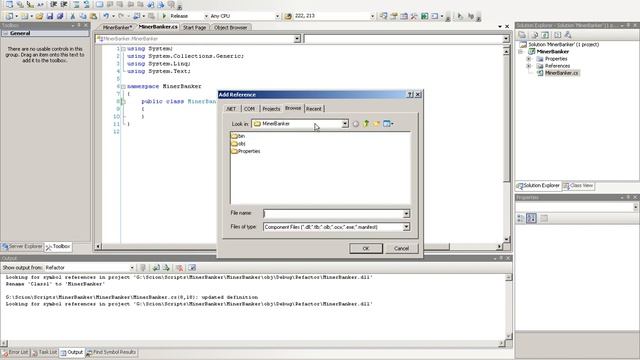Click the Save icon in toolbar
The image size is (640, 360).
(x=50, y=16)
